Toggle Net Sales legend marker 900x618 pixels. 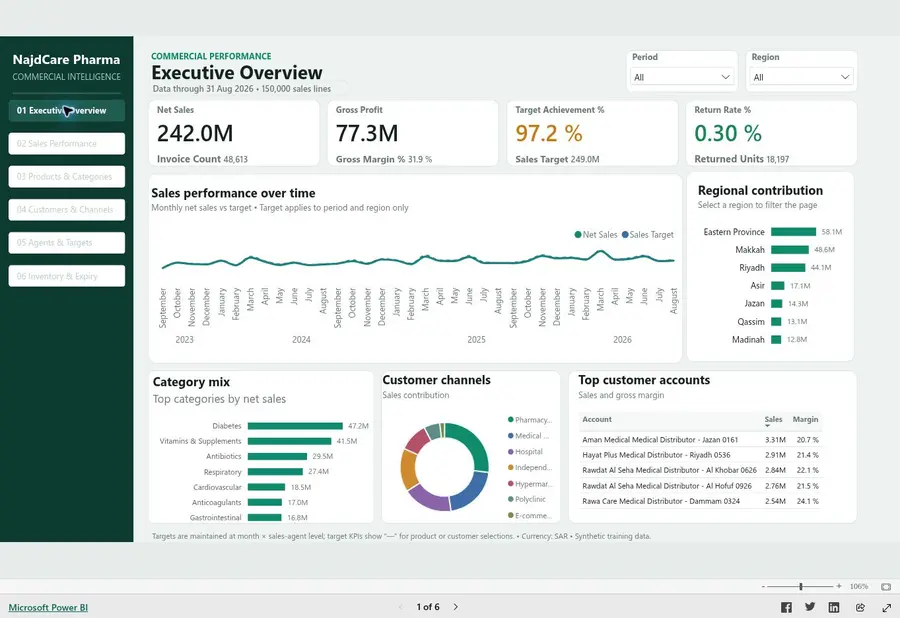coord(577,235)
